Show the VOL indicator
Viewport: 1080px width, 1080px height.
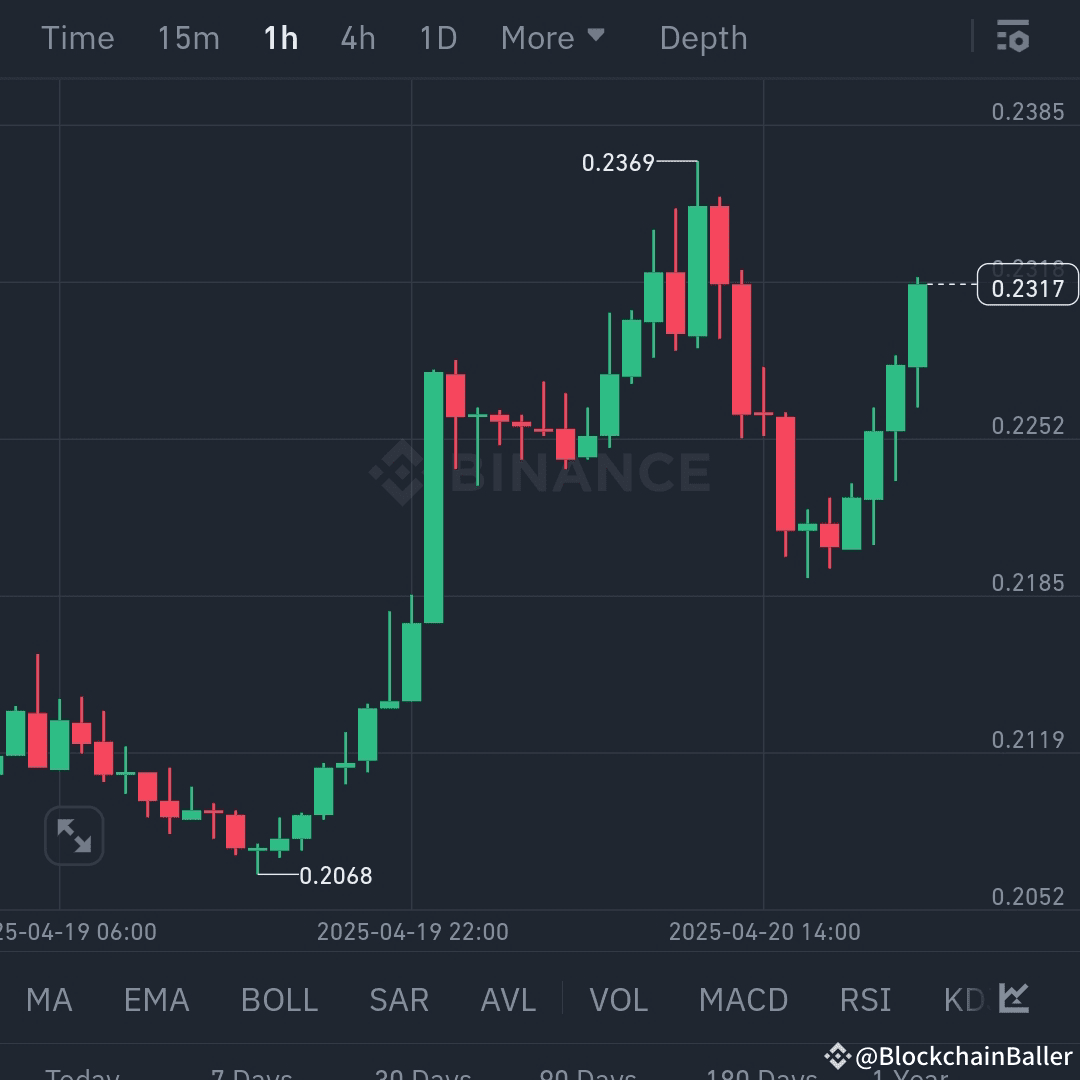[618, 999]
